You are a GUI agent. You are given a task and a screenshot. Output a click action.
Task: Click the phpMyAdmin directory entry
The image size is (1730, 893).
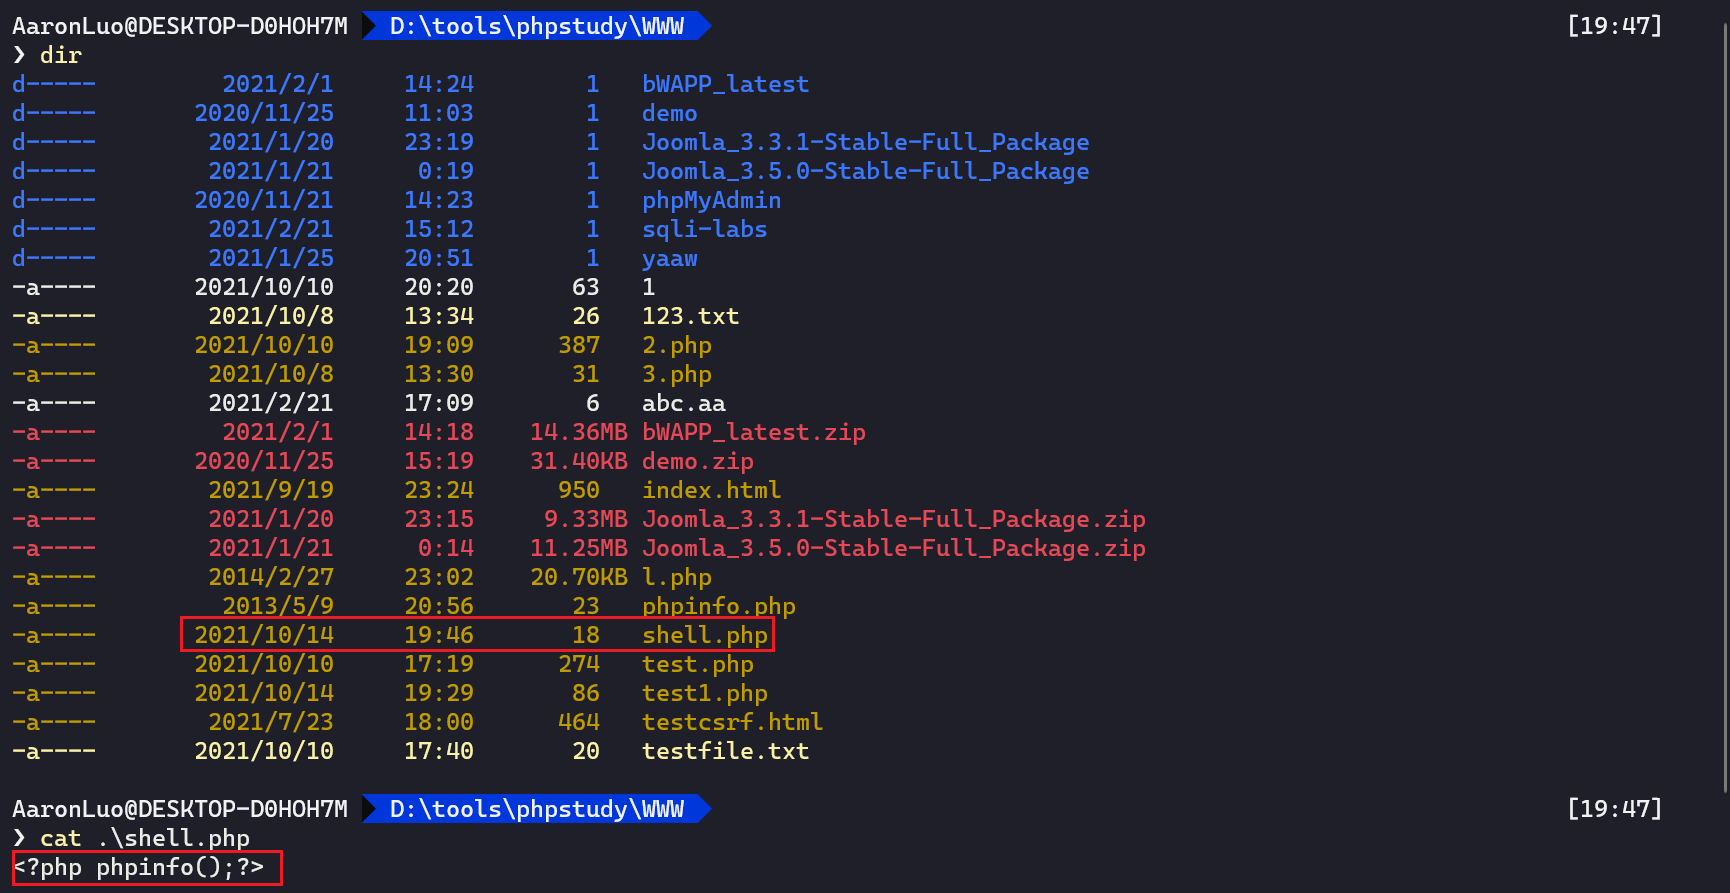pos(711,200)
